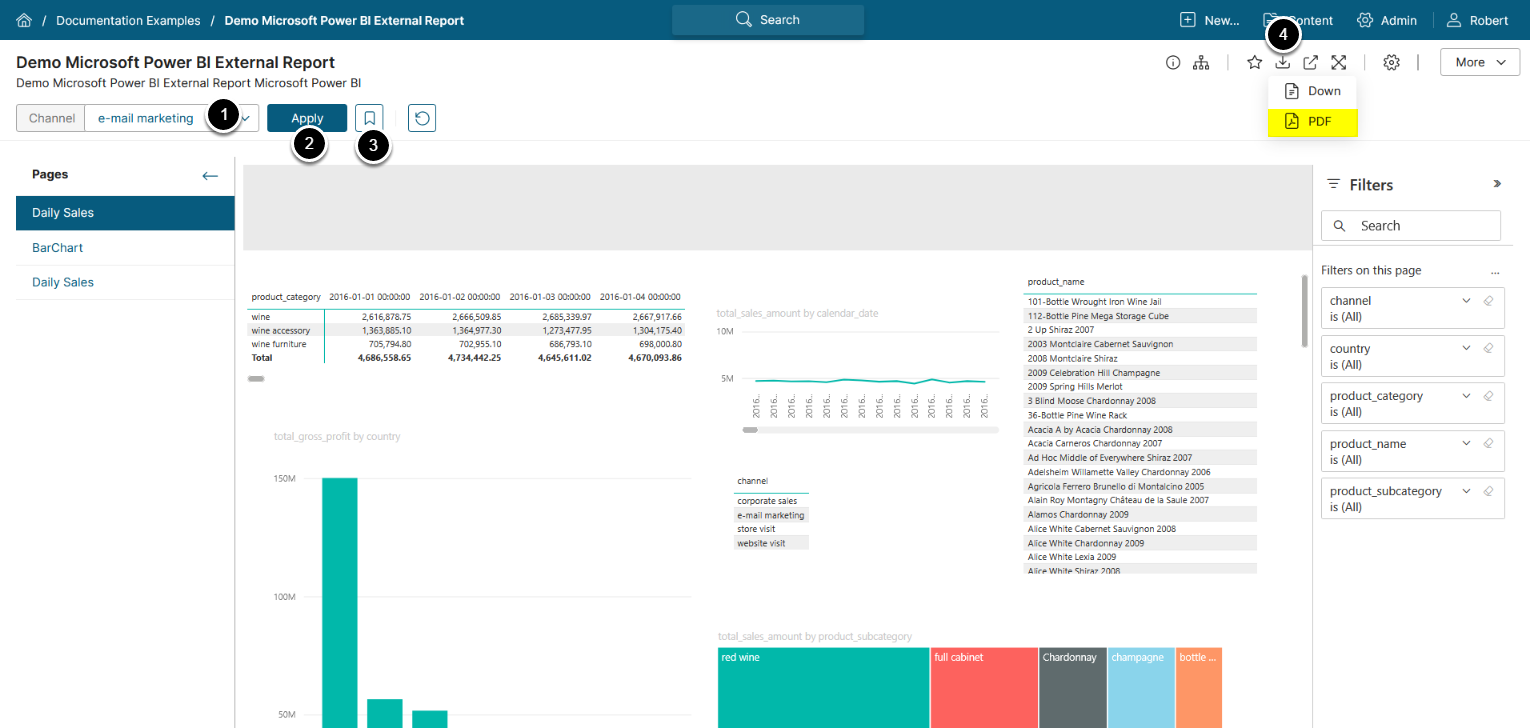Reset filters with the refresh icon

[x=422, y=118]
